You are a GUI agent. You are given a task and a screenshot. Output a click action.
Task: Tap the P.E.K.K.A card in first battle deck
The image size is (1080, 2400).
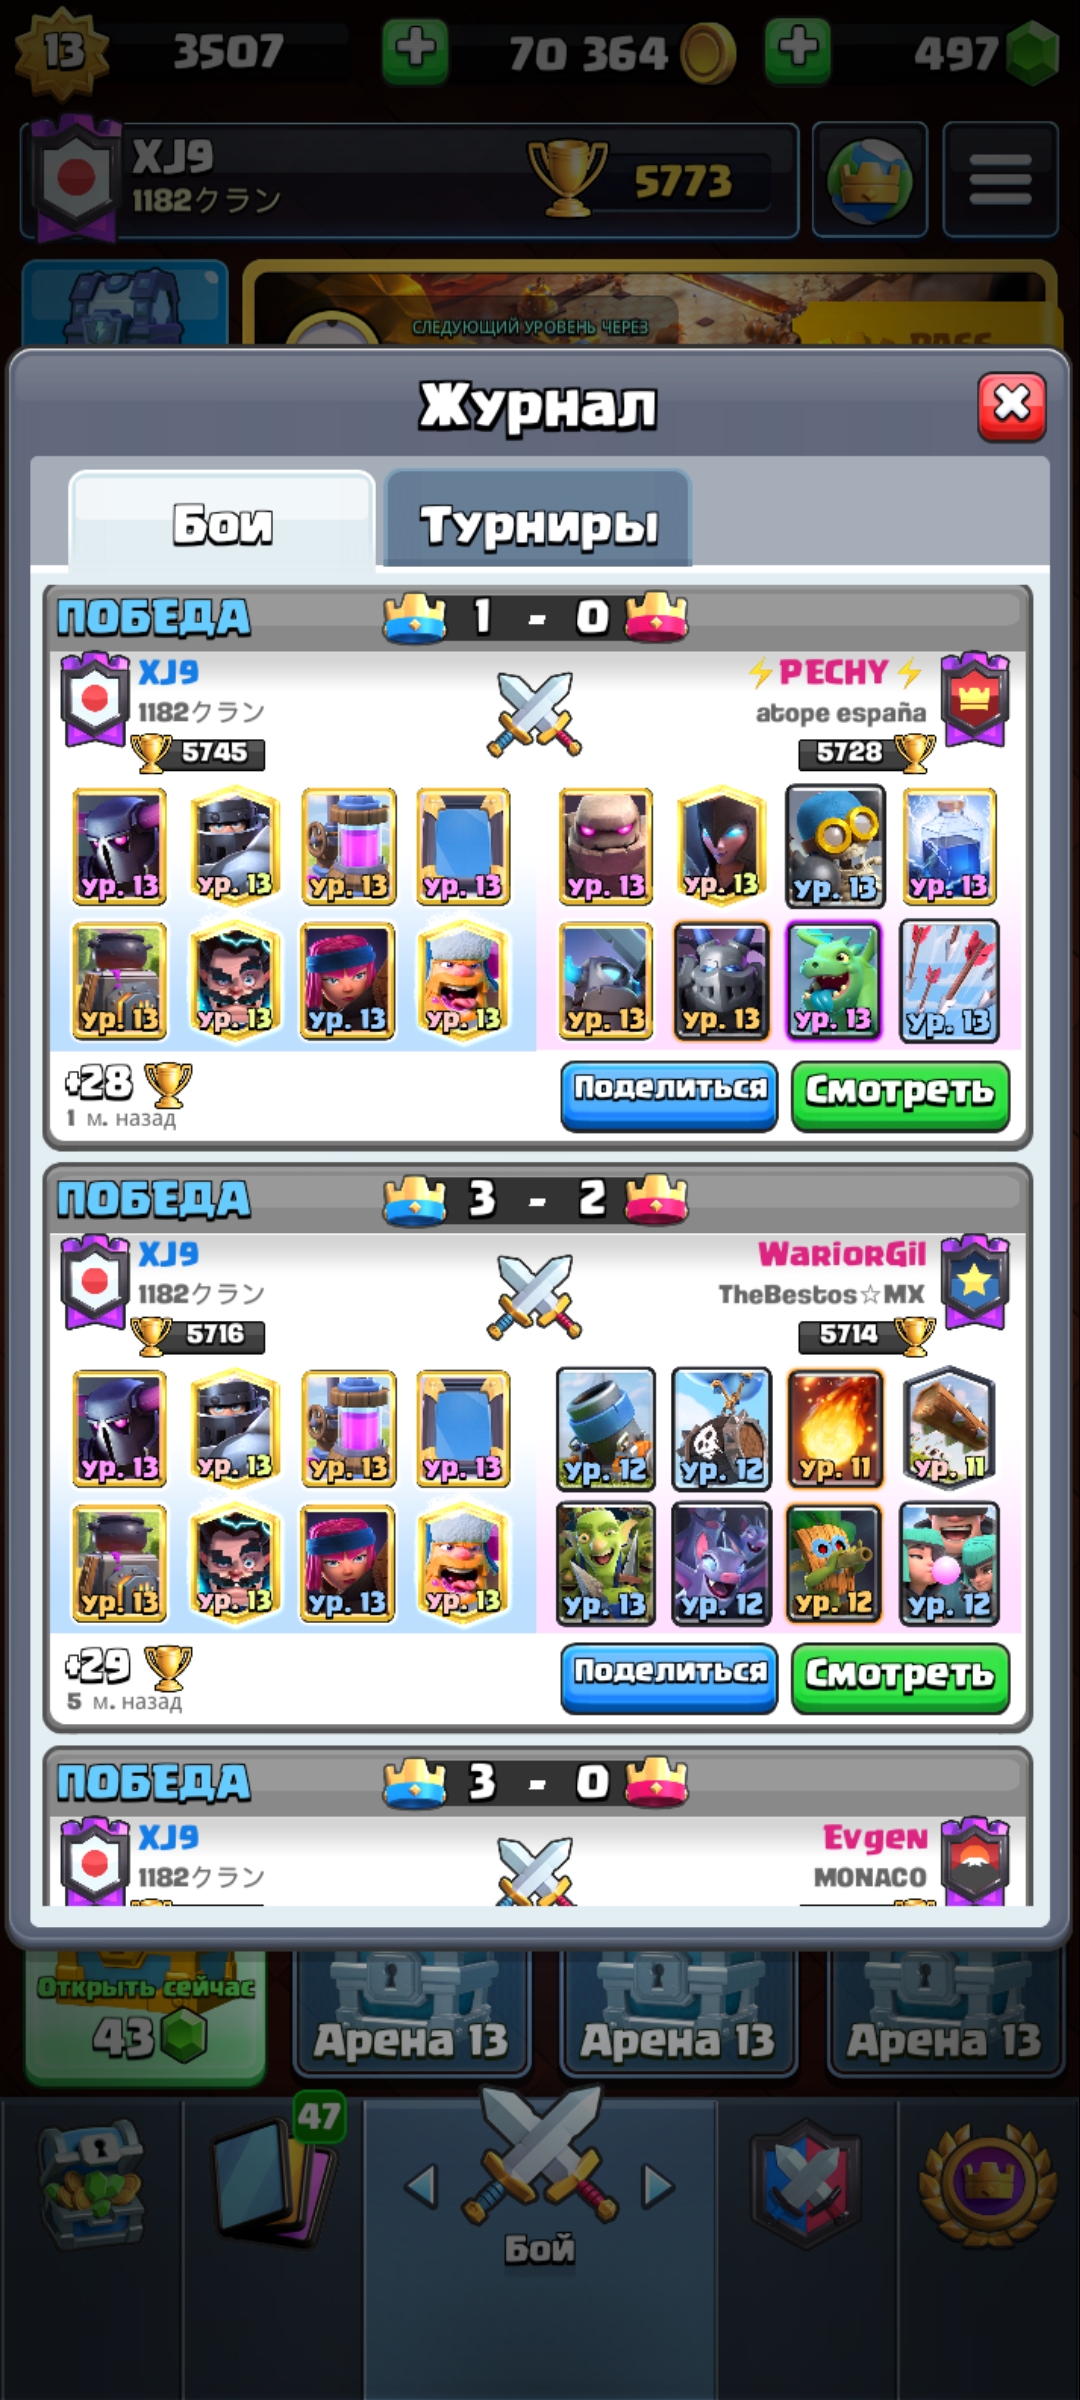pyautogui.click(x=120, y=847)
